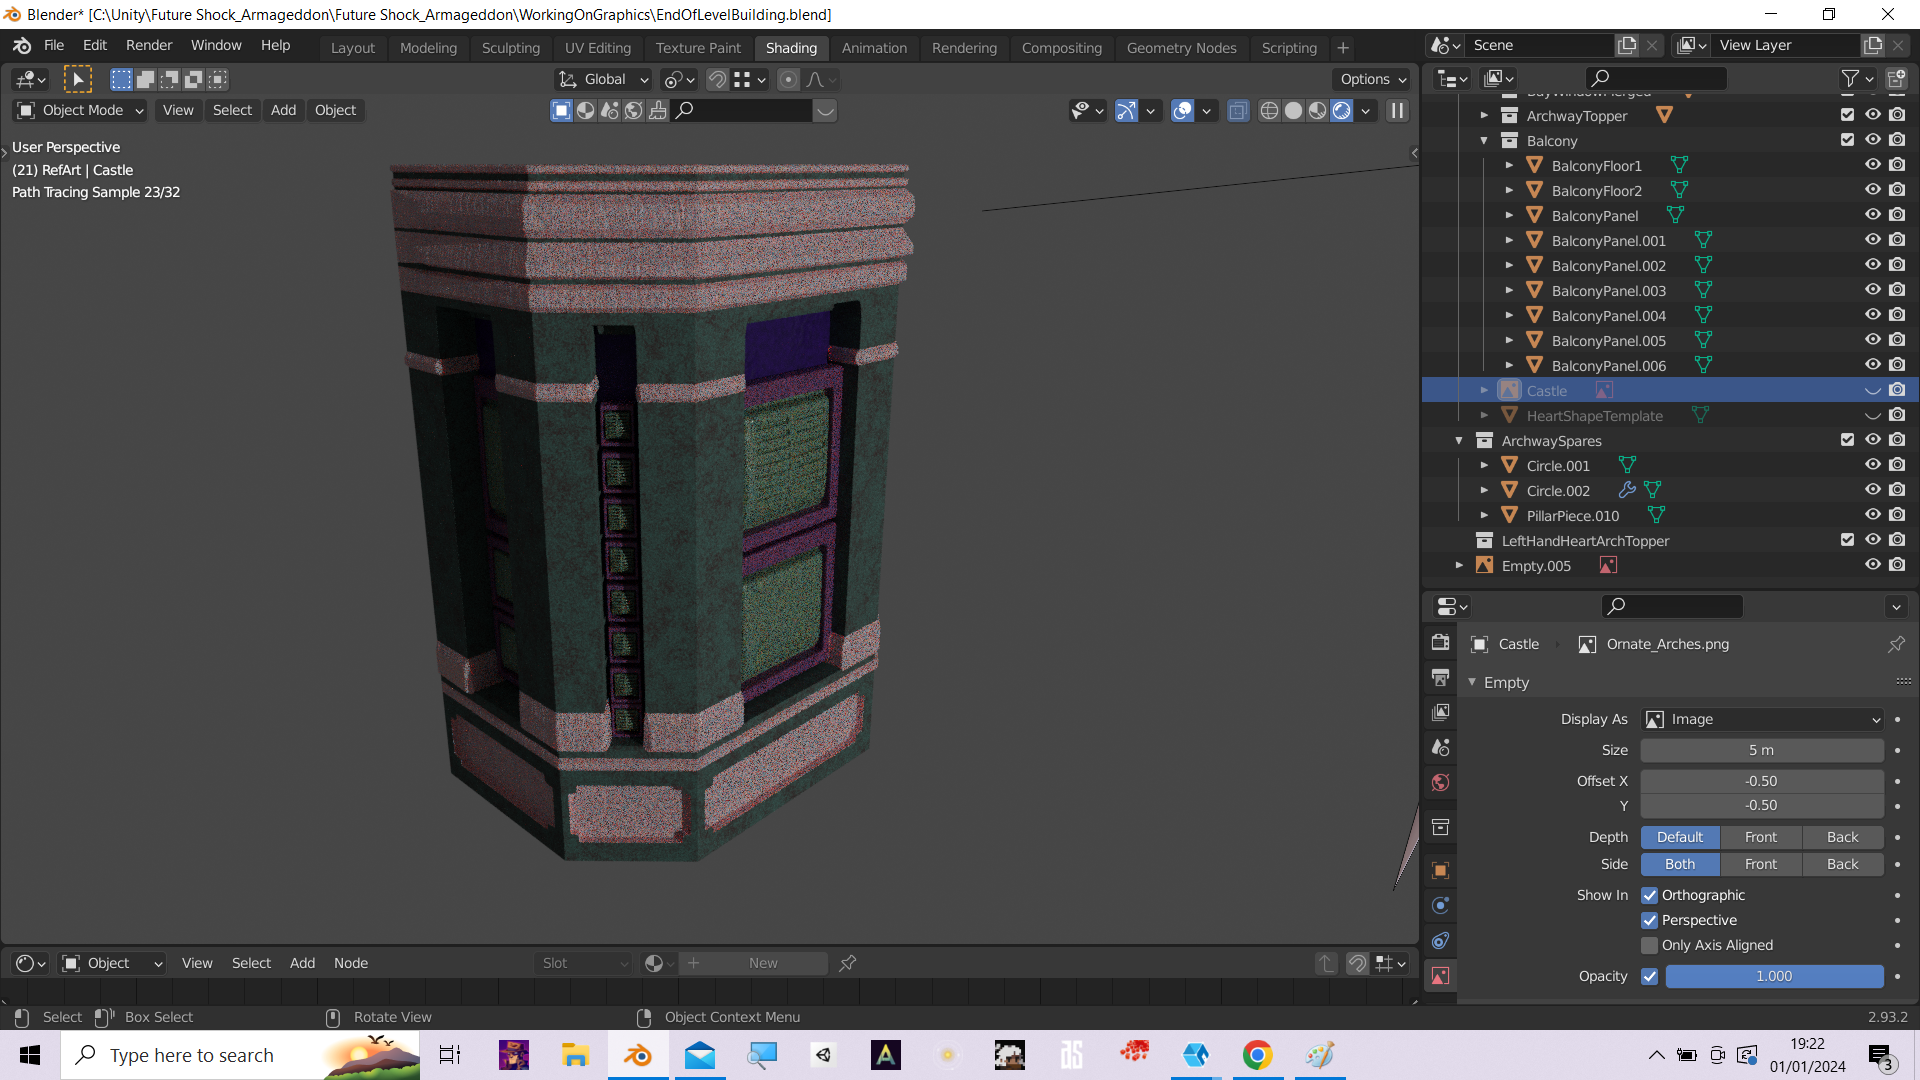Pin the node editor material slot
The image size is (1920, 1080).
click(848, 963)
